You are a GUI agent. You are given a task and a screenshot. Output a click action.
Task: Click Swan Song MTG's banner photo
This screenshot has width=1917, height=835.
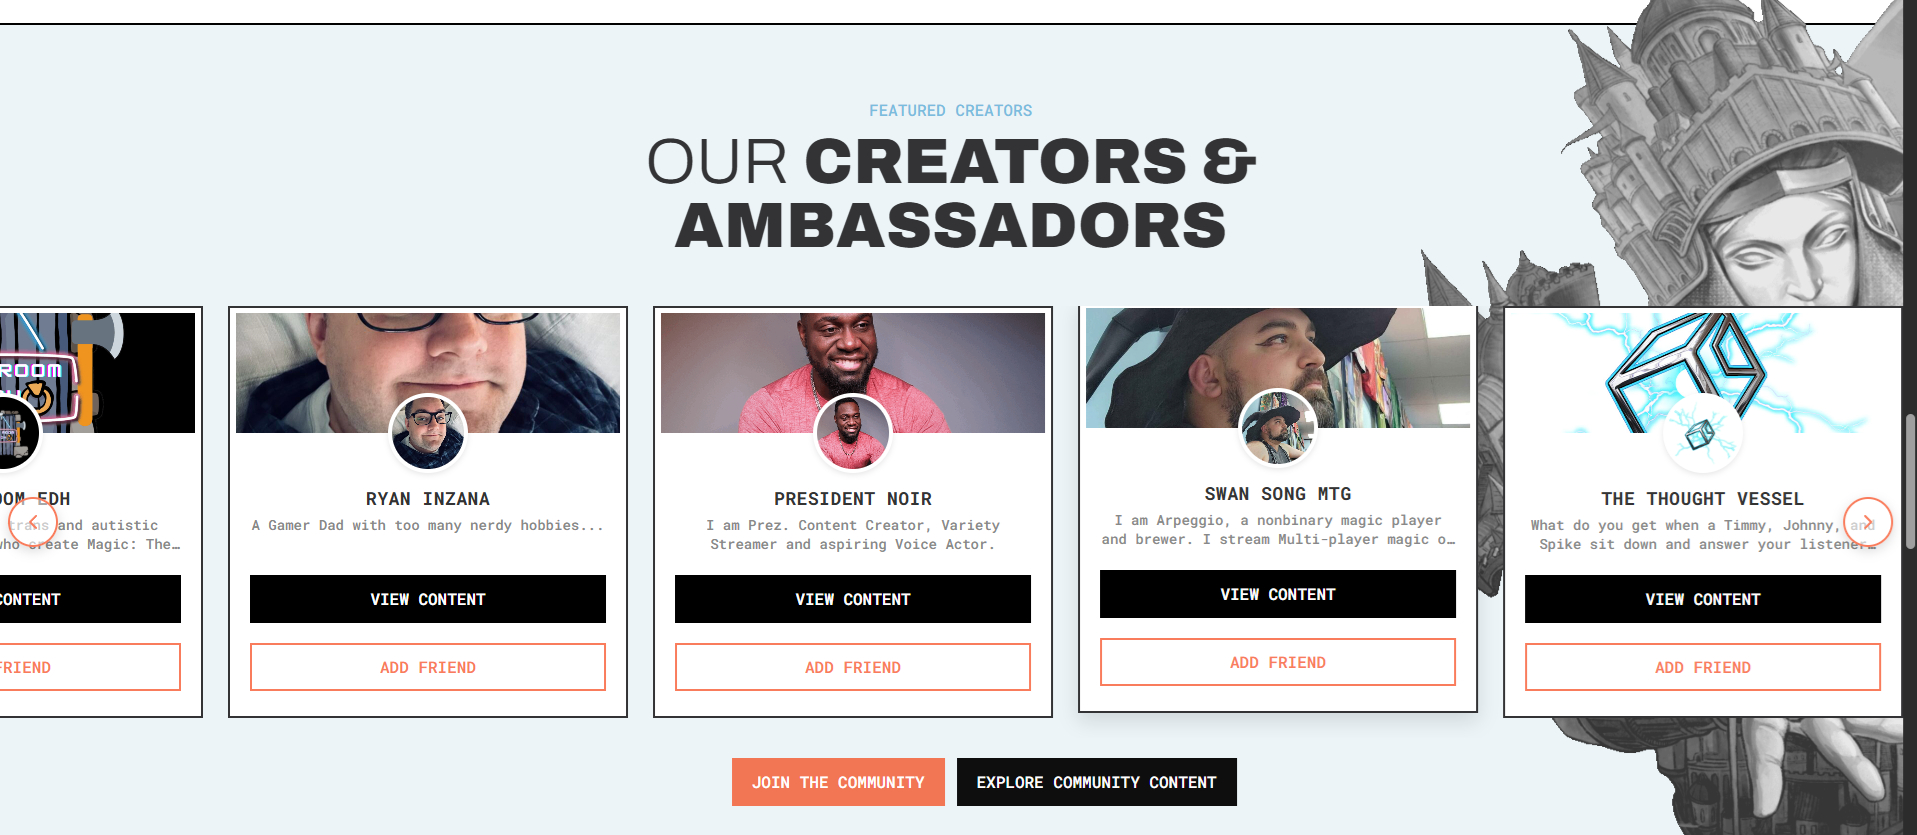click(x=1278, y=367)
